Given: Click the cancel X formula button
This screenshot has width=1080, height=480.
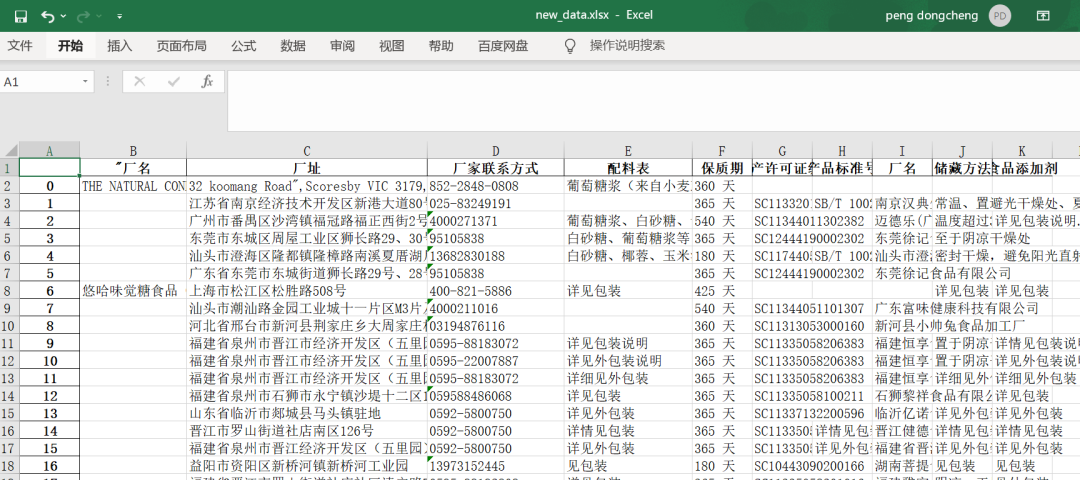Looking at the screenshot, I should (140, 82).
